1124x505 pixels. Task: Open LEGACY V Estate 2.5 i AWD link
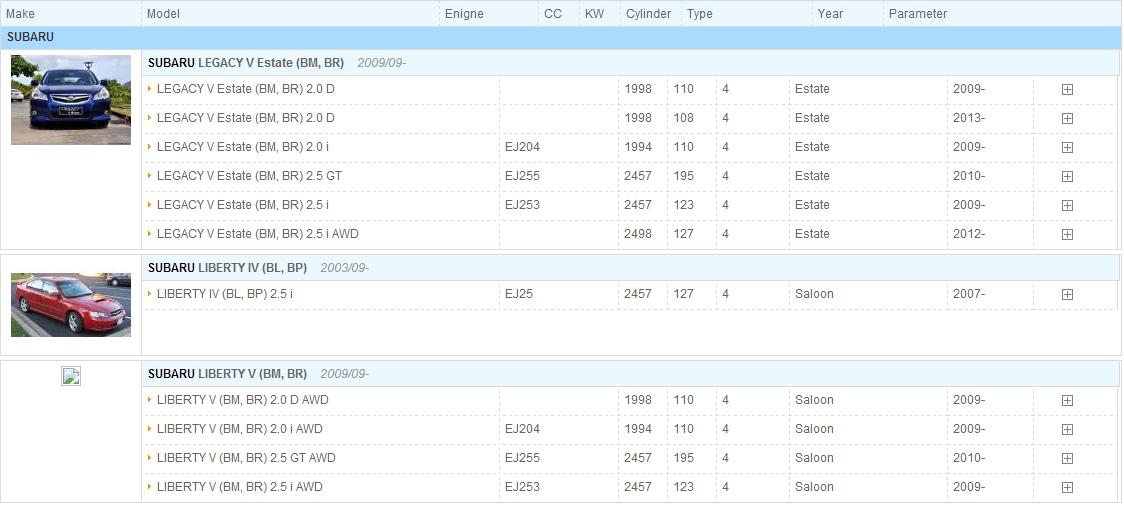(x=257, y=233)
